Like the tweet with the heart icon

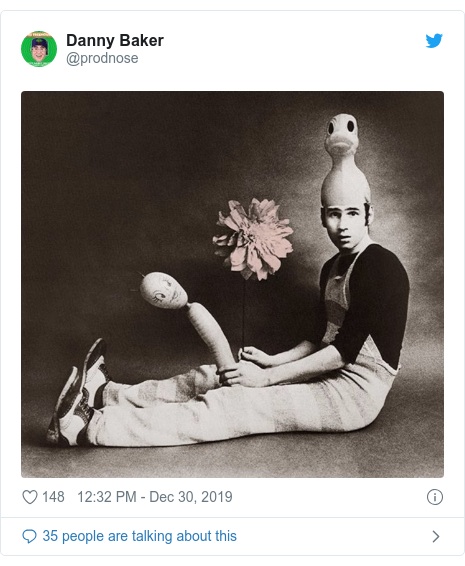[x=30, y=497]
